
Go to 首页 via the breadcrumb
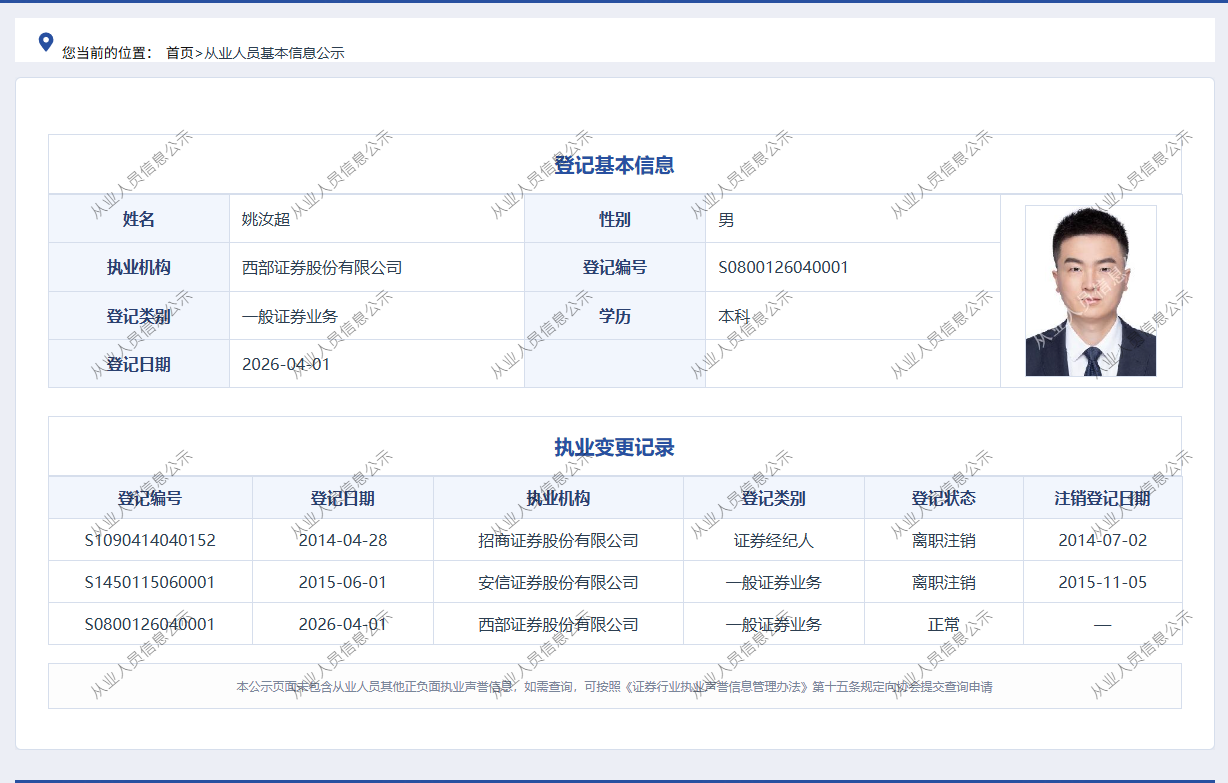click(x=179, y=53)
